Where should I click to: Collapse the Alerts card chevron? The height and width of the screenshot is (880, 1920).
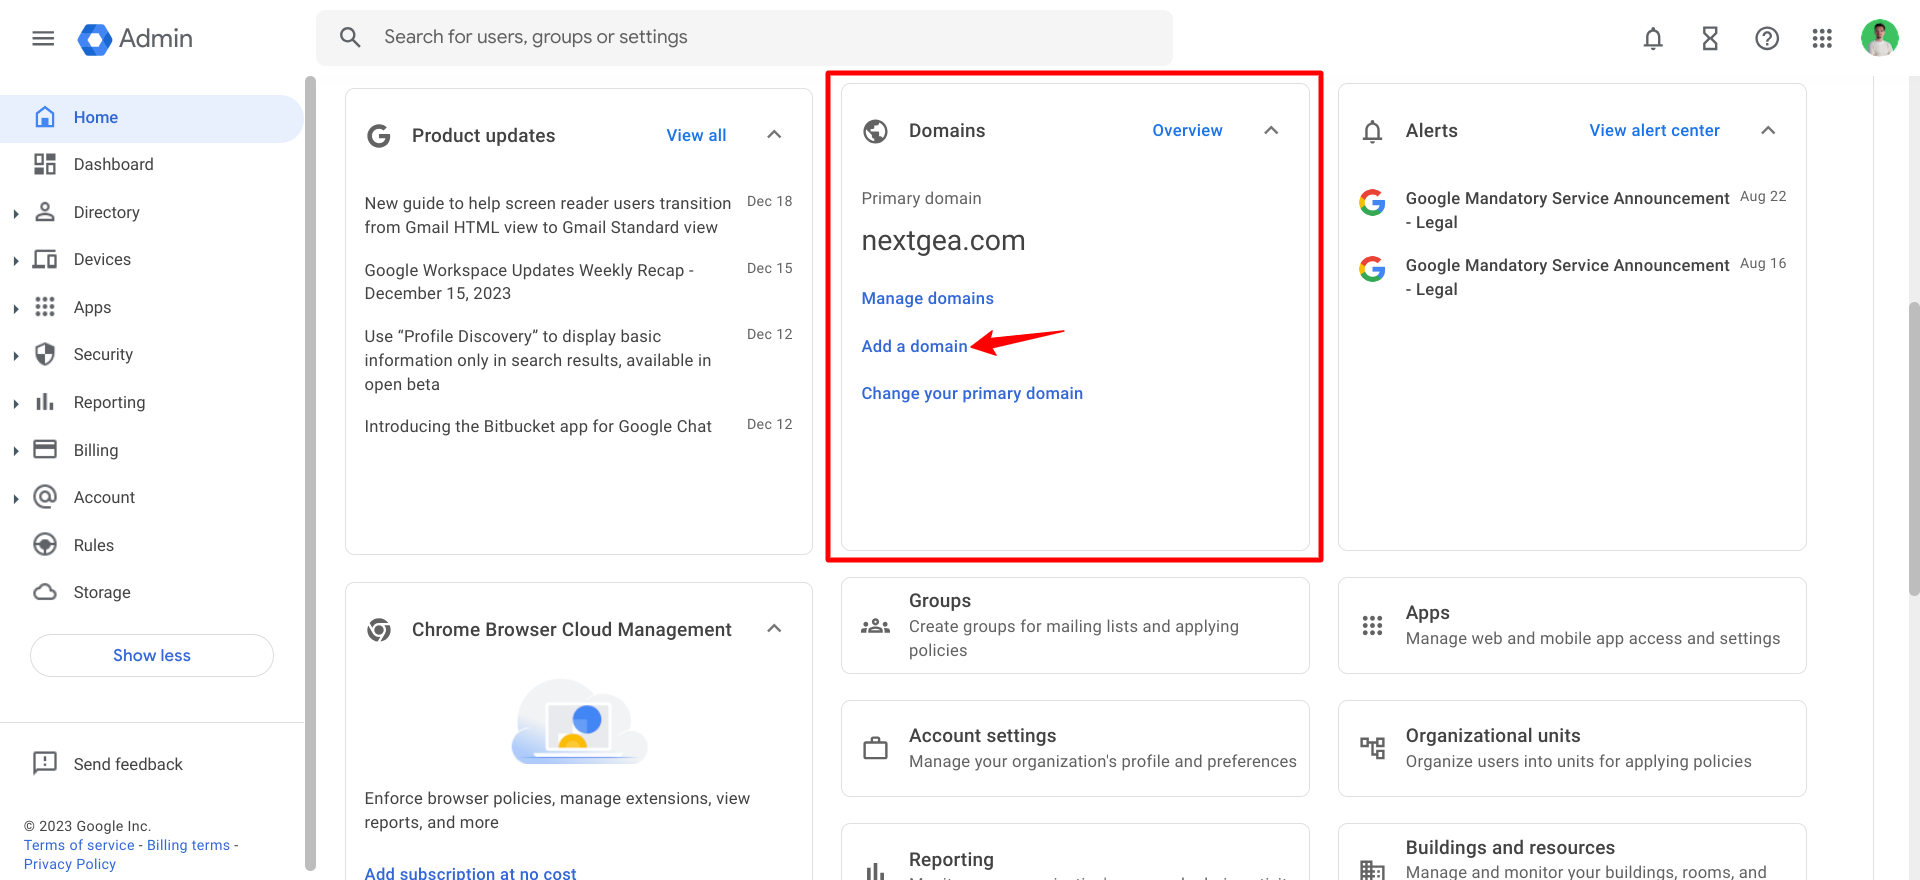click(x=1768, y=130)
